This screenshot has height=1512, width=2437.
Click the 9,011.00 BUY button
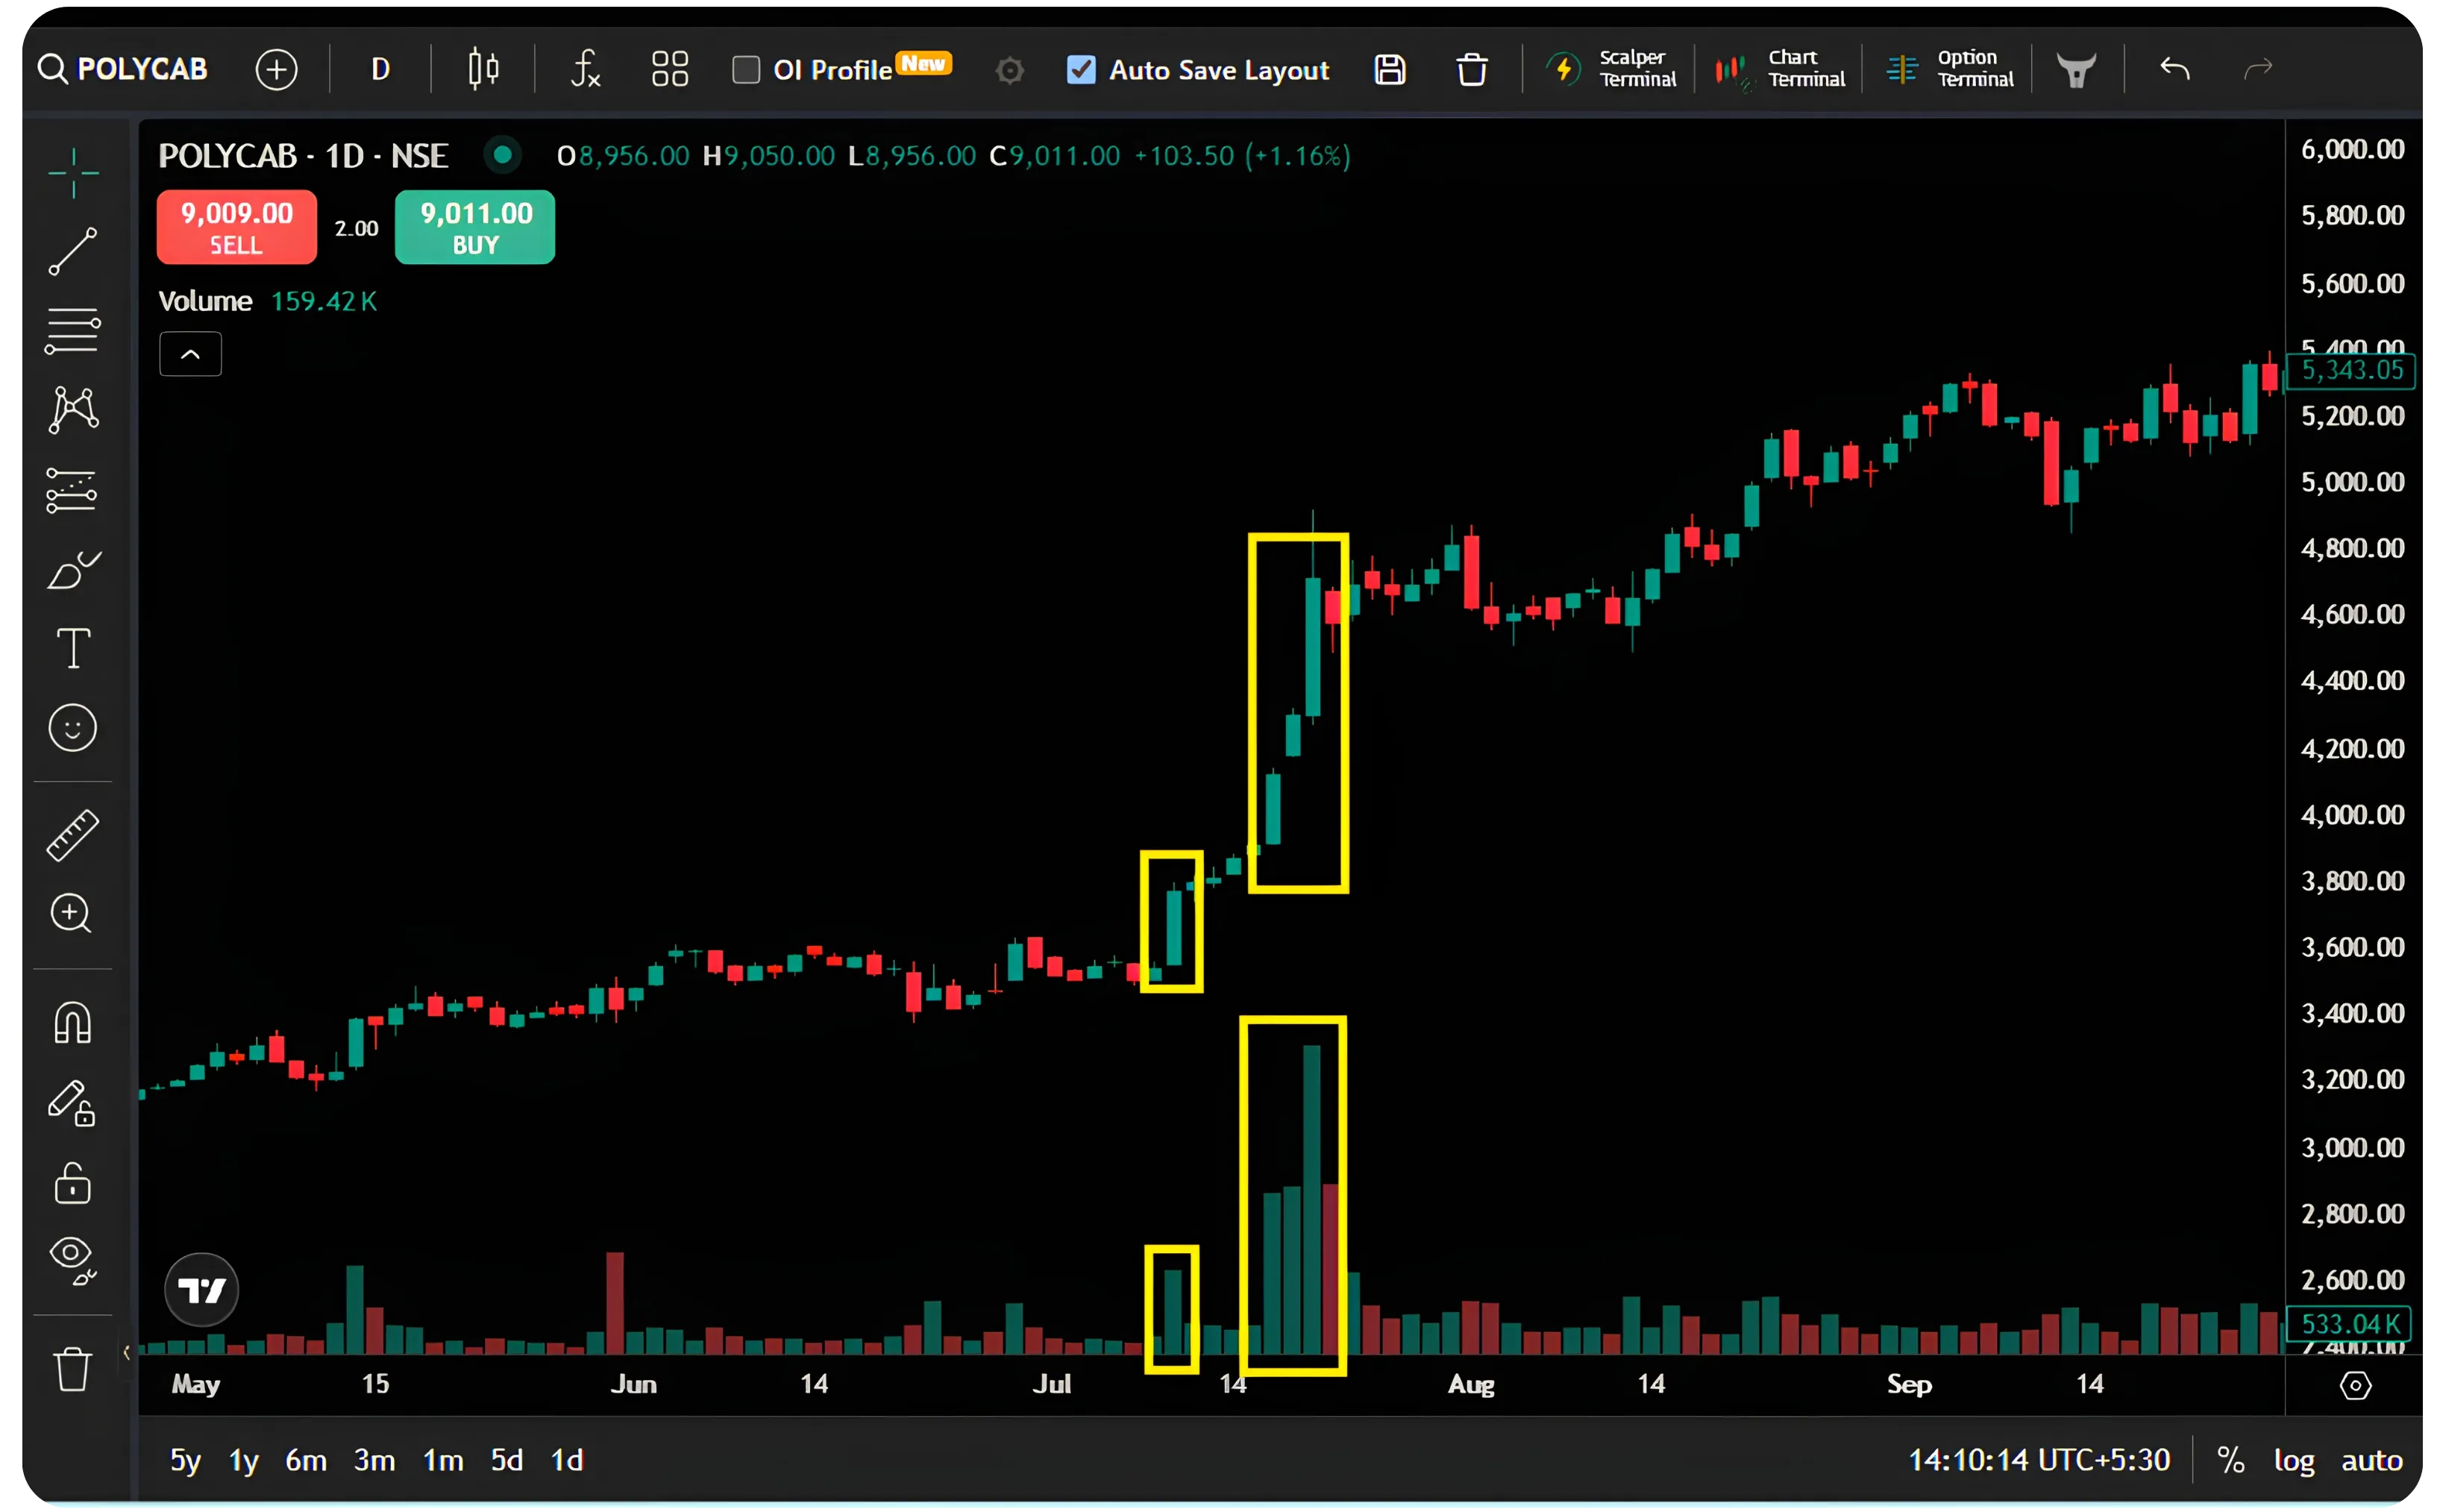[x=475, y=228]
